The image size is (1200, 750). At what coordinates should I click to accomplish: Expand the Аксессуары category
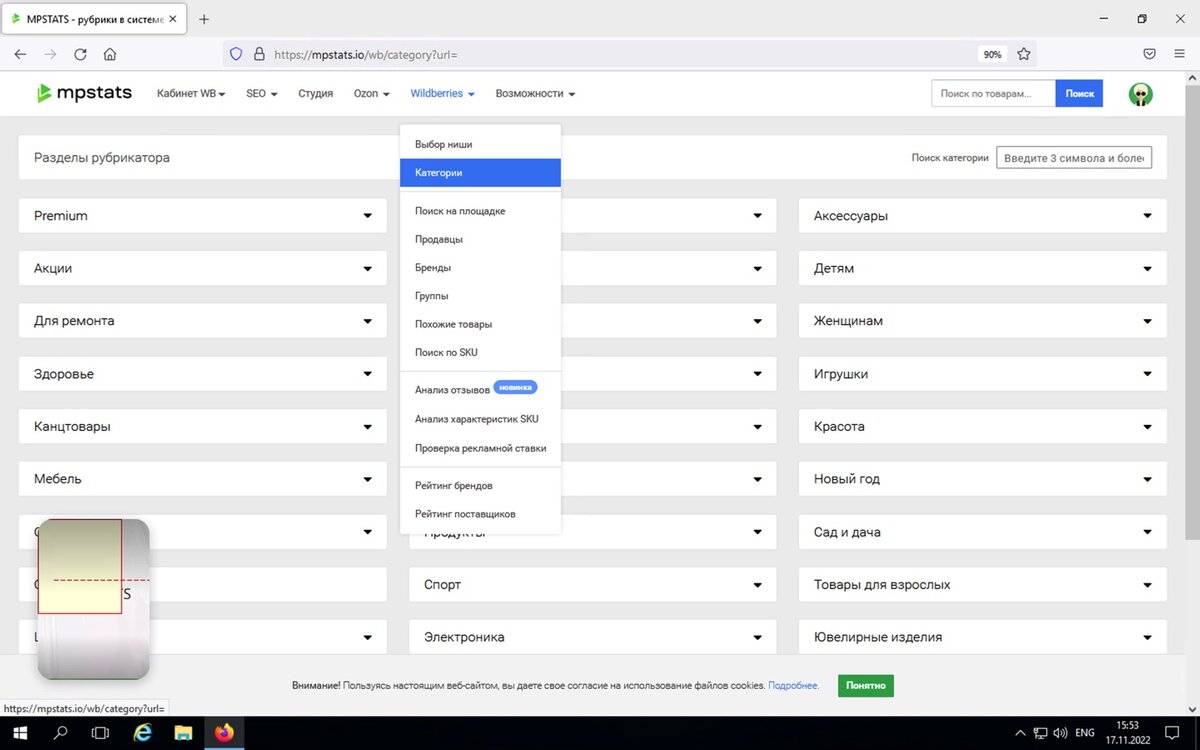(982, 216)
